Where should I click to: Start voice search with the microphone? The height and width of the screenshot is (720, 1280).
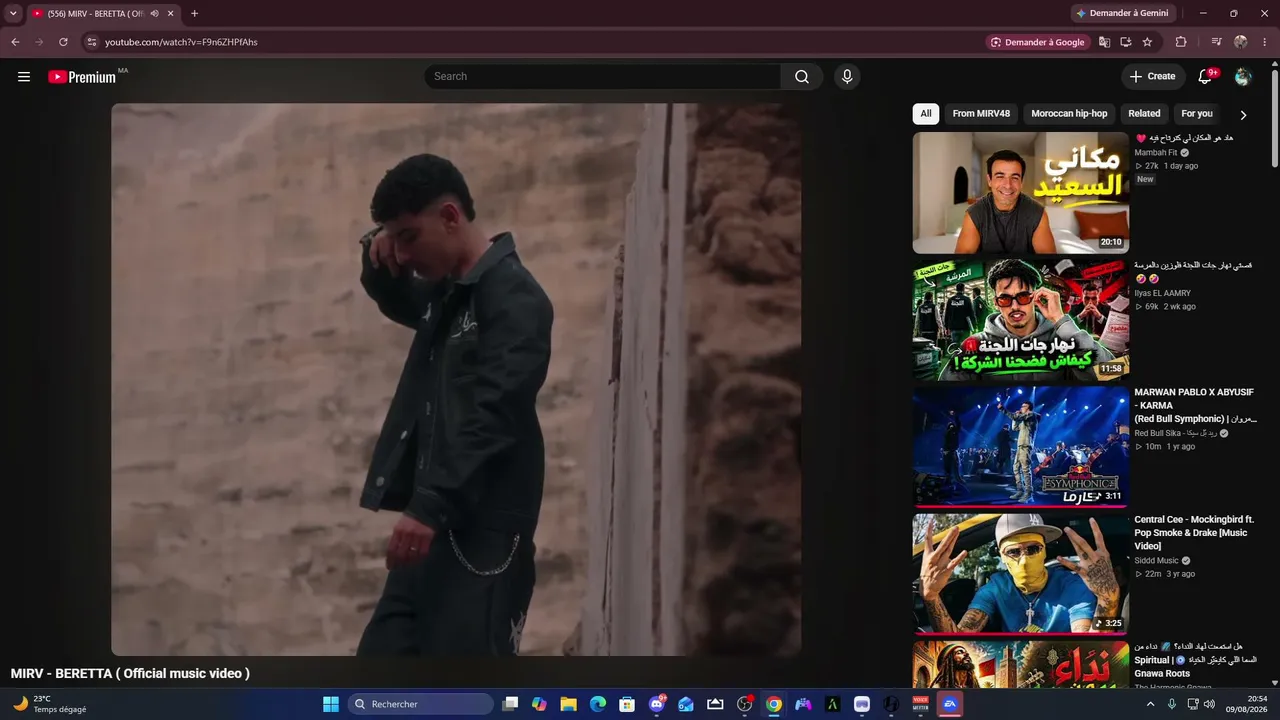pyautogui.click(x=847, y=77)
